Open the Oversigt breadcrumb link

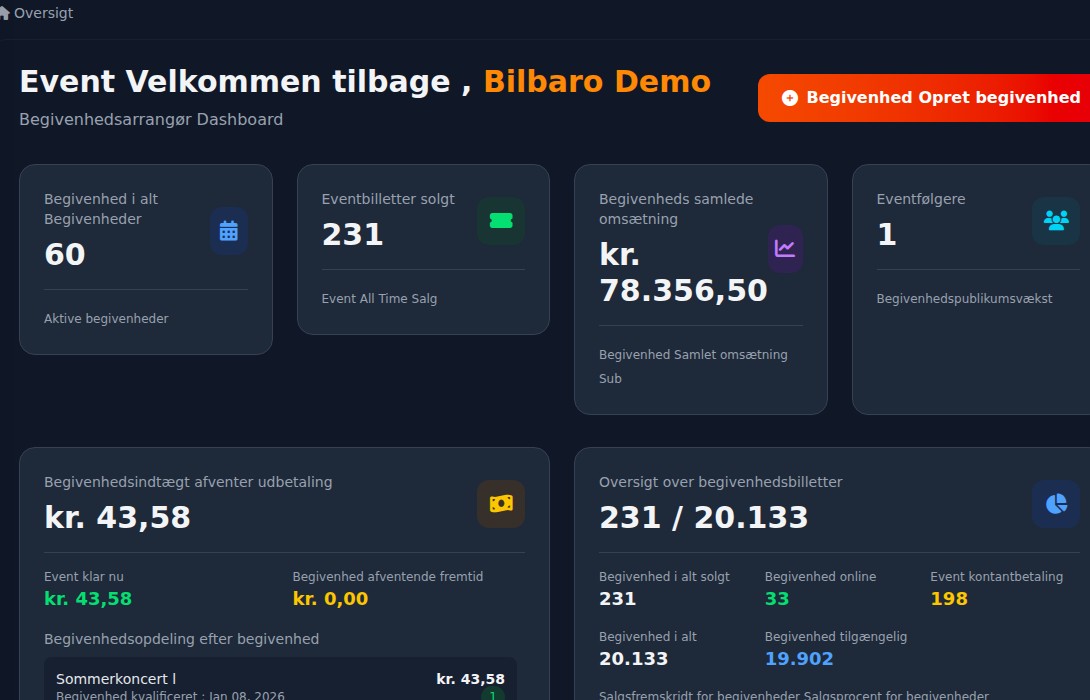(43, 13)
